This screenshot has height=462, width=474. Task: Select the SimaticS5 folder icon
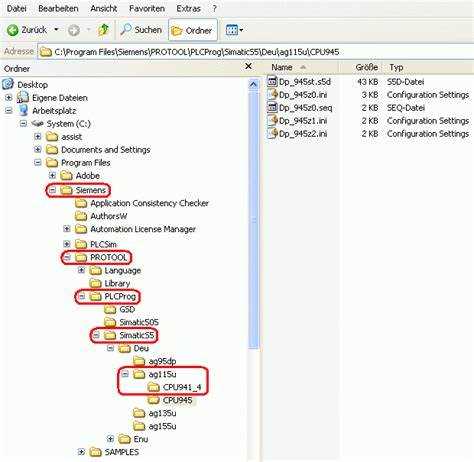(x=110, y=335)
